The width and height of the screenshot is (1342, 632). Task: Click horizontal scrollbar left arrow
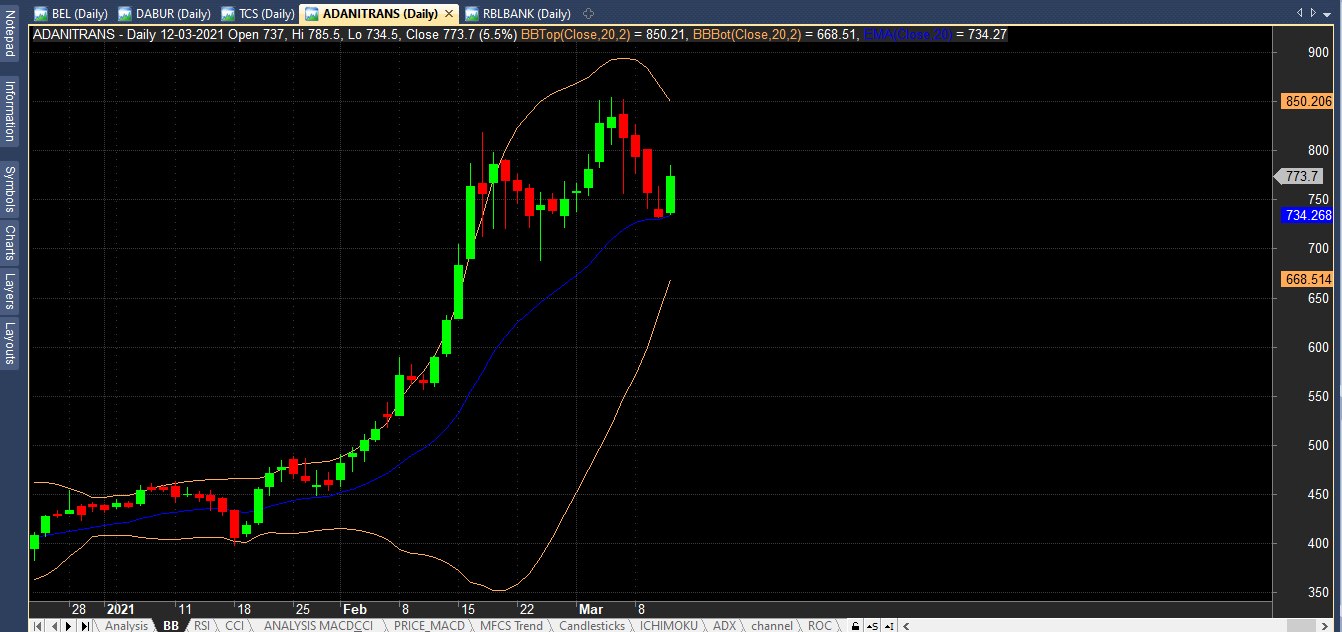(x=906, y=626)
